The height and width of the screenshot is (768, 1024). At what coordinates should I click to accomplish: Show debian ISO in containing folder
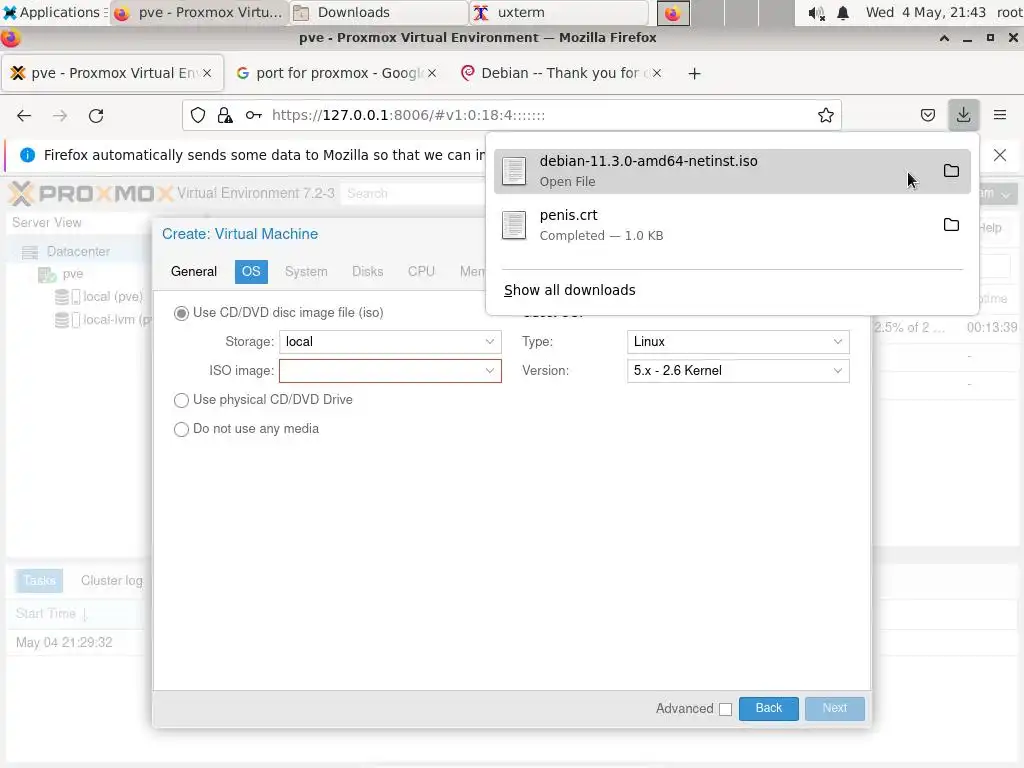pyautogui.click(x=952, y=171)
